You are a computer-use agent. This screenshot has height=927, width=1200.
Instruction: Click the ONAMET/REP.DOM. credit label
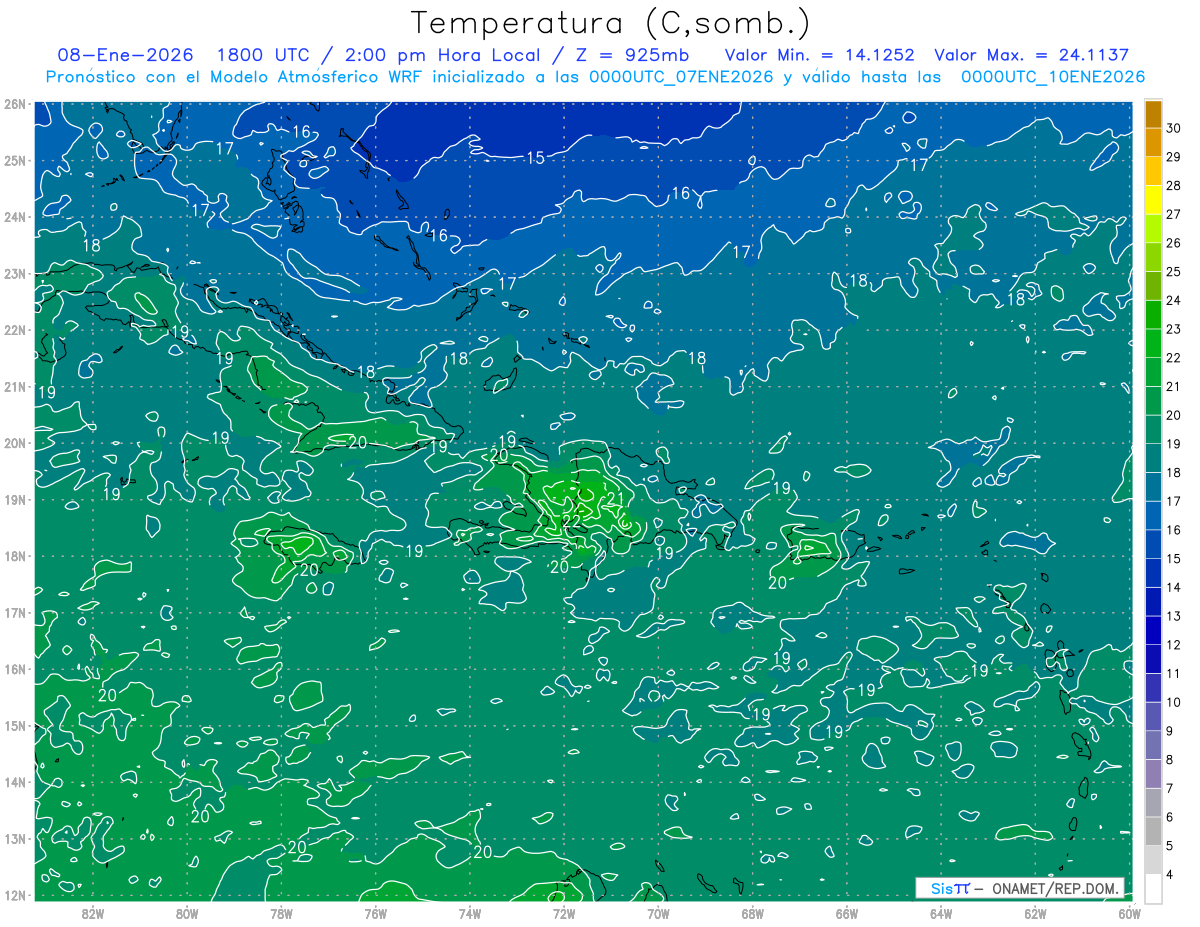click(1056, 888)
